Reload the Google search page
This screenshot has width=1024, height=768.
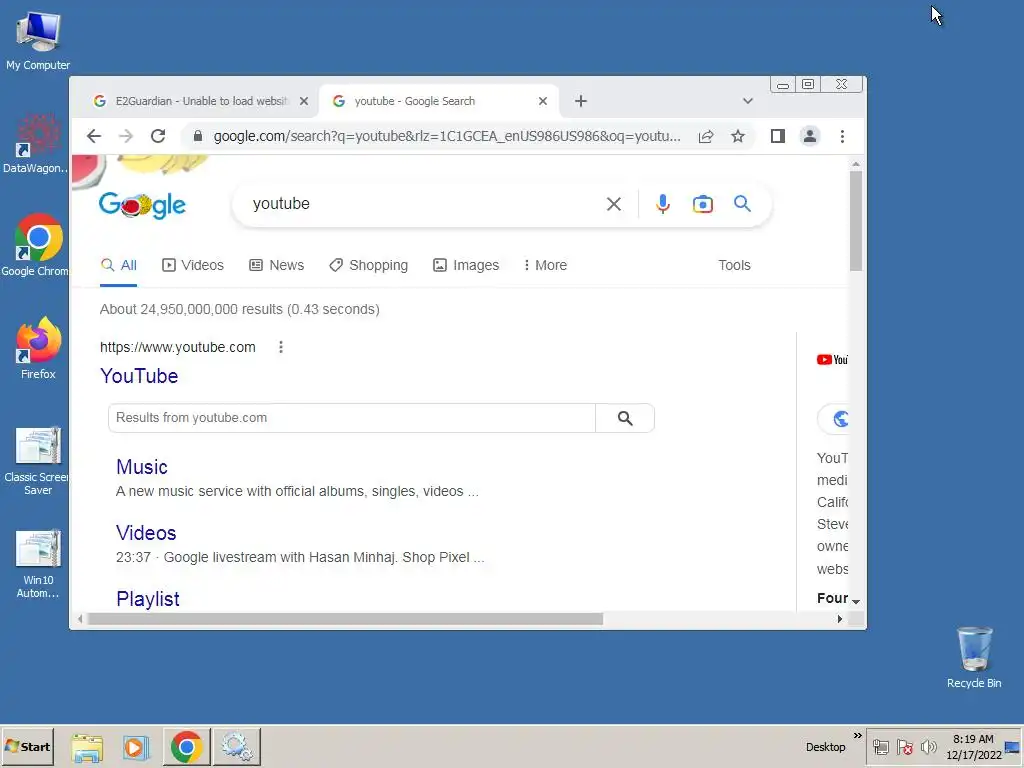click(x=158, y=136)
